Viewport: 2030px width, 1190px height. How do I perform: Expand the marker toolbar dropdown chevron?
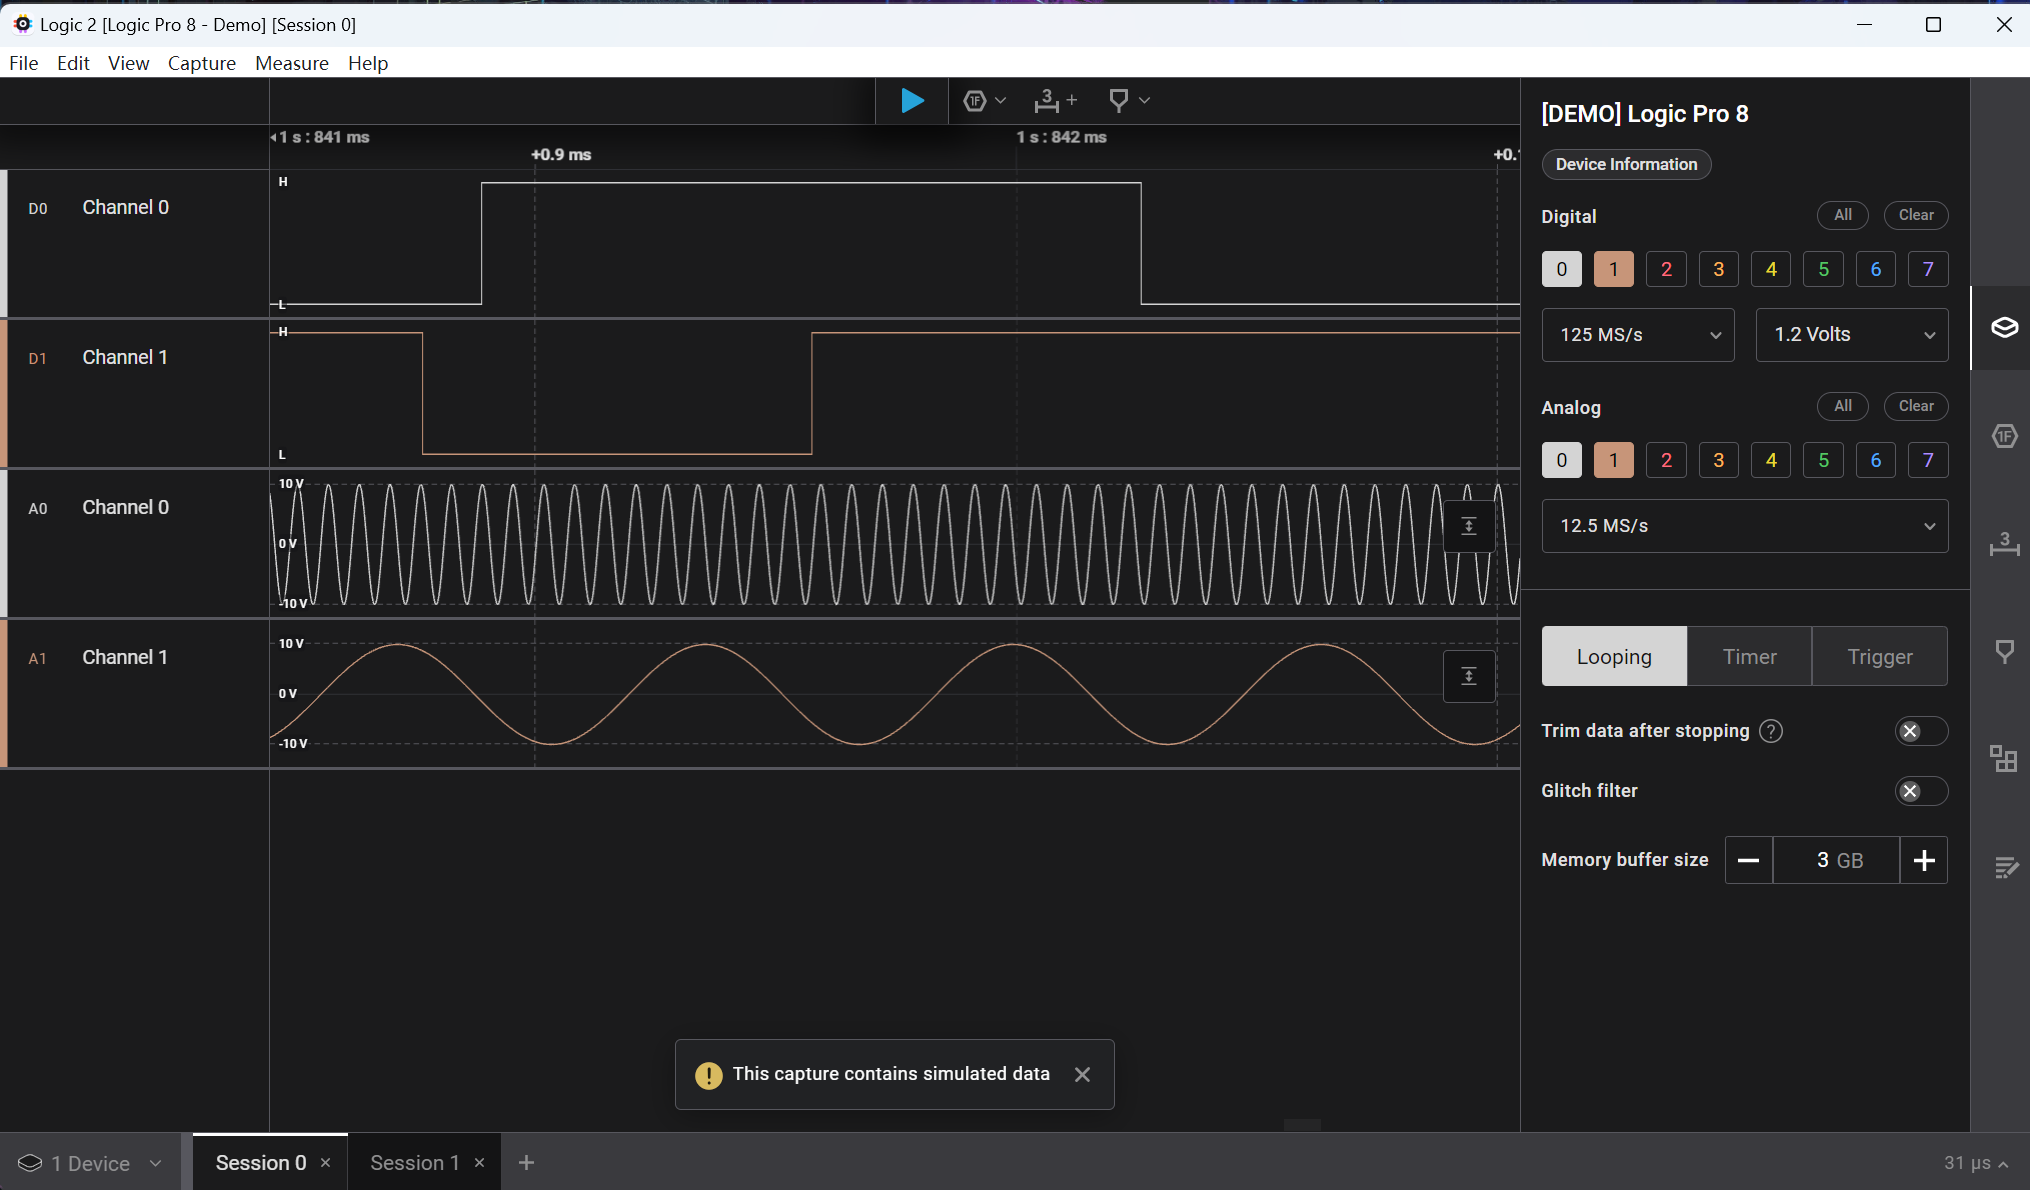click(1145, 101)
